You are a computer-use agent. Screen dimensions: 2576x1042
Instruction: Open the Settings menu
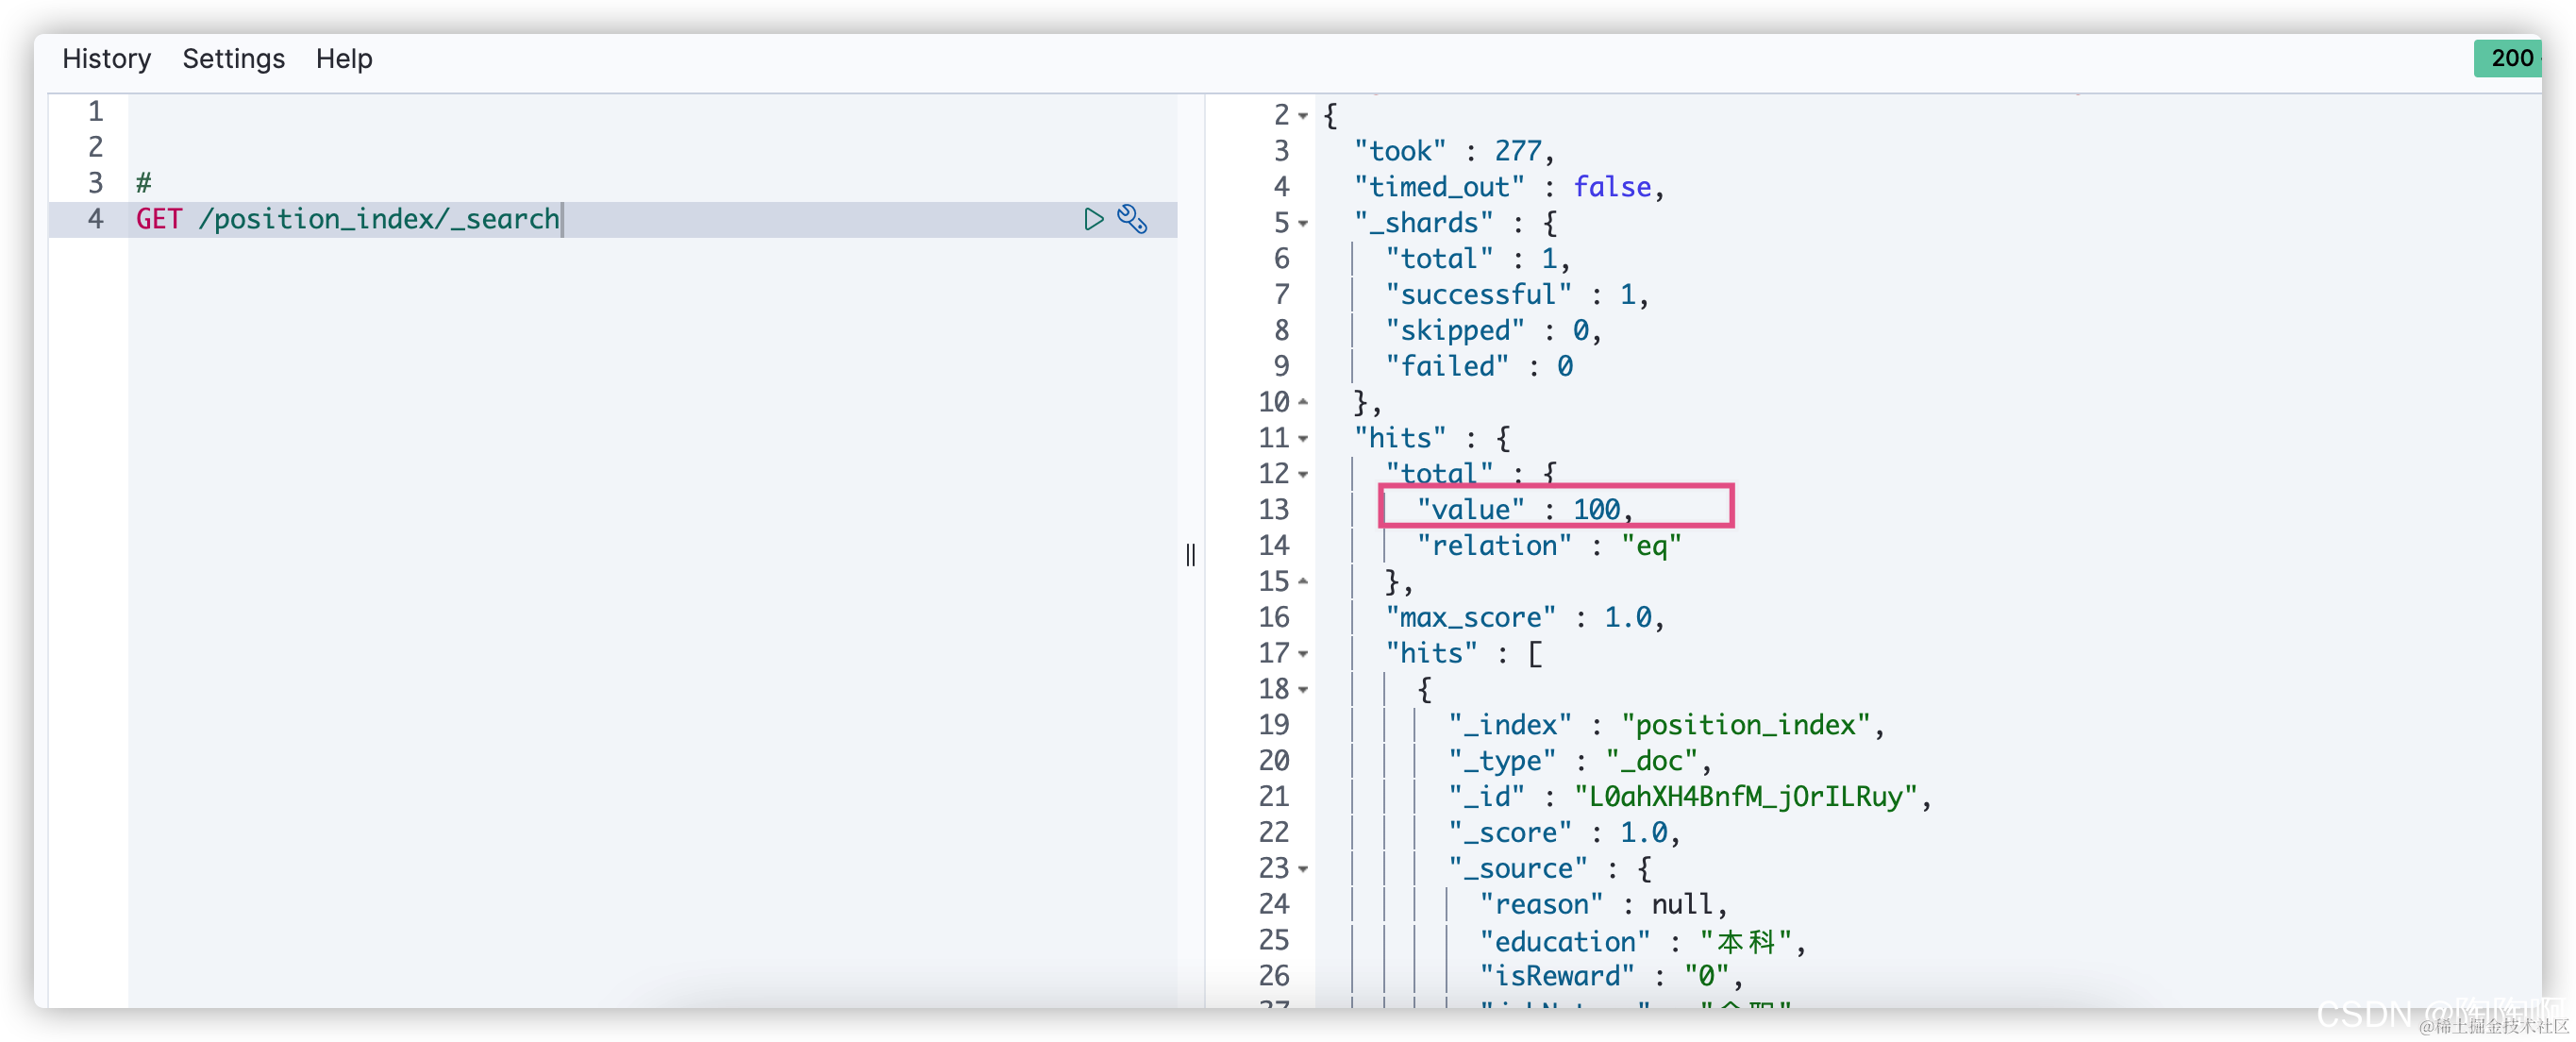(233, 59)
